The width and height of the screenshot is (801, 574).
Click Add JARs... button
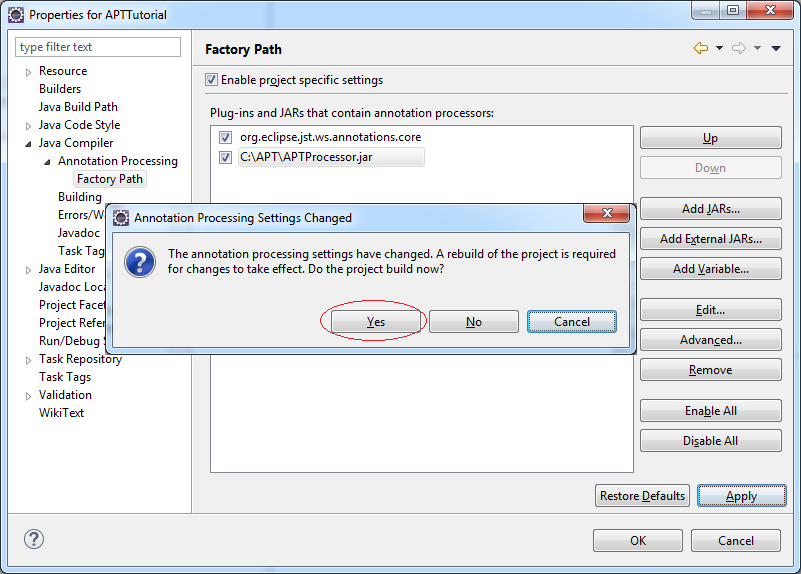(711, 209)
